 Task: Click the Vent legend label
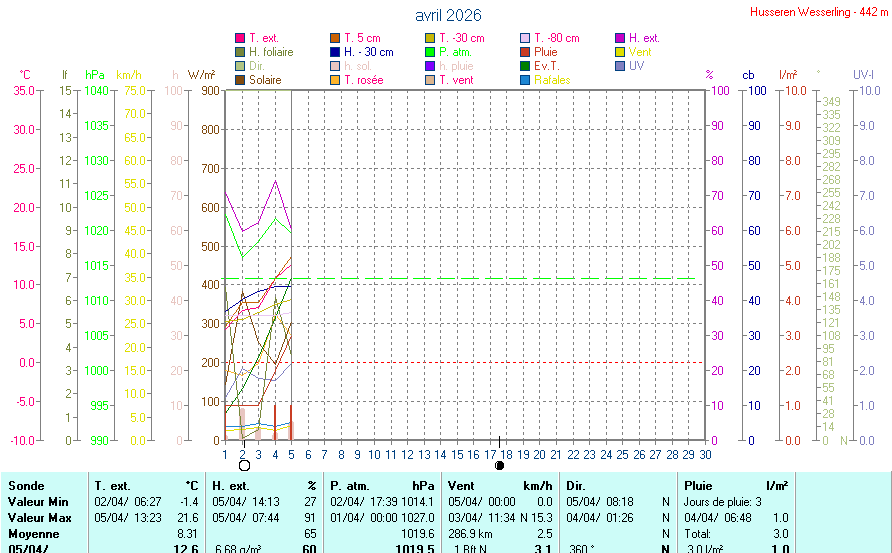point(640,52)
